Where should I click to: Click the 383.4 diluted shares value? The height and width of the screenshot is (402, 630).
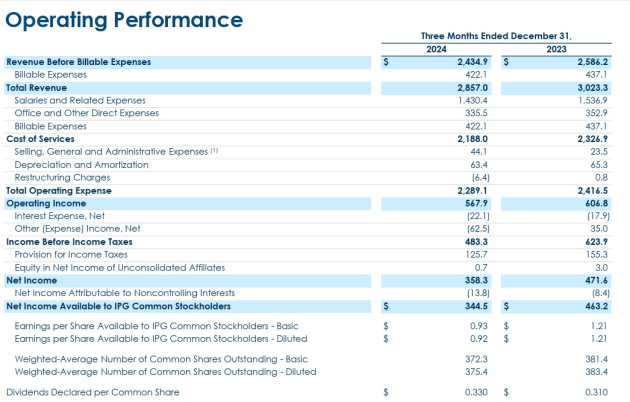597,372
